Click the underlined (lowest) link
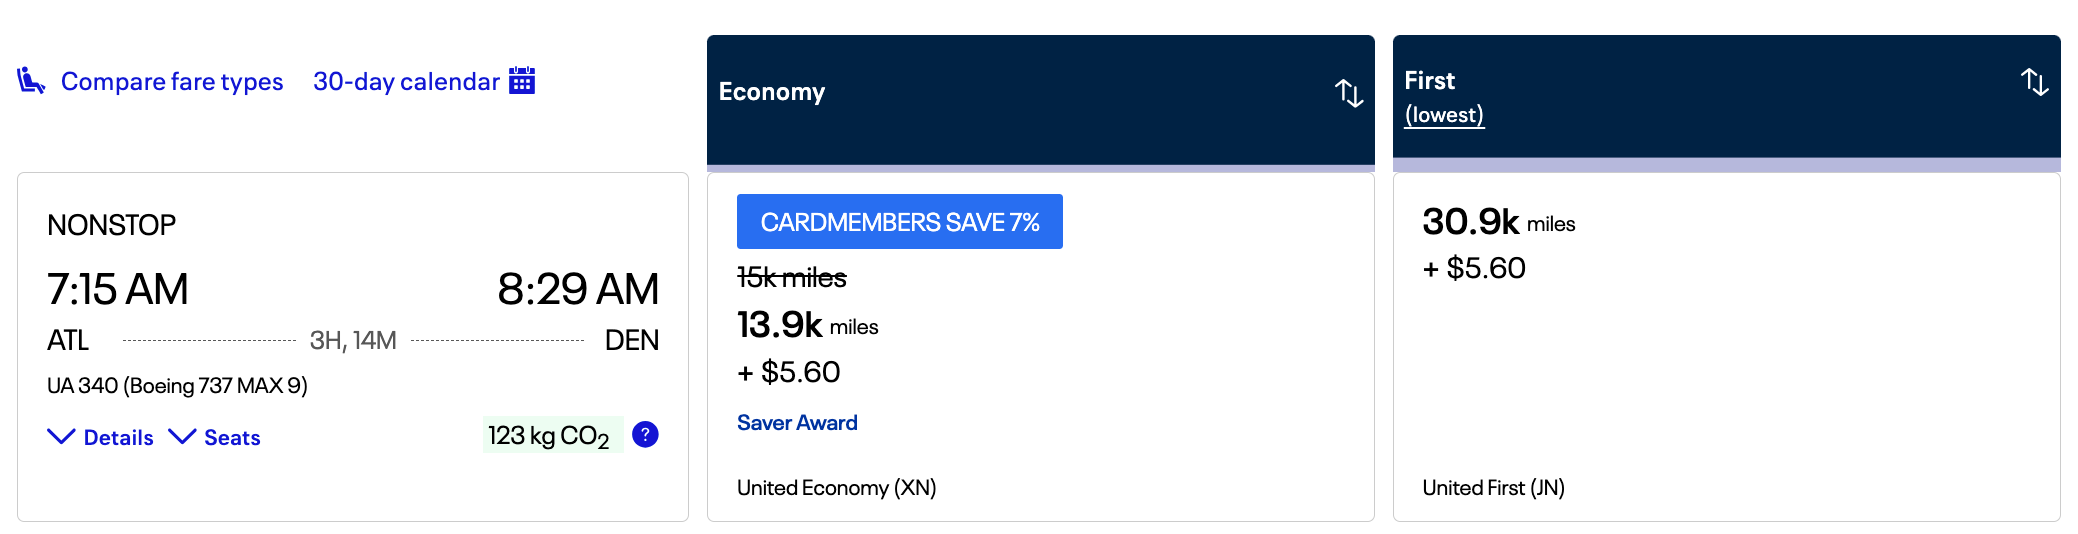 click(1443, 115)
